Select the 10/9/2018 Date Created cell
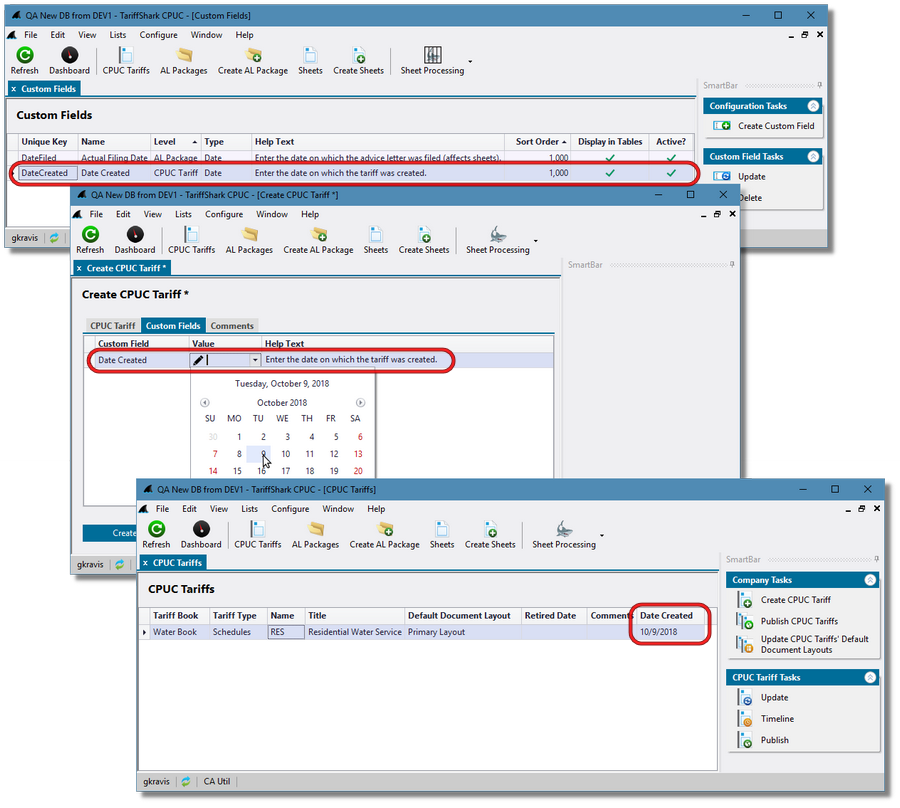Screen dimensions: 900x808 671,632
